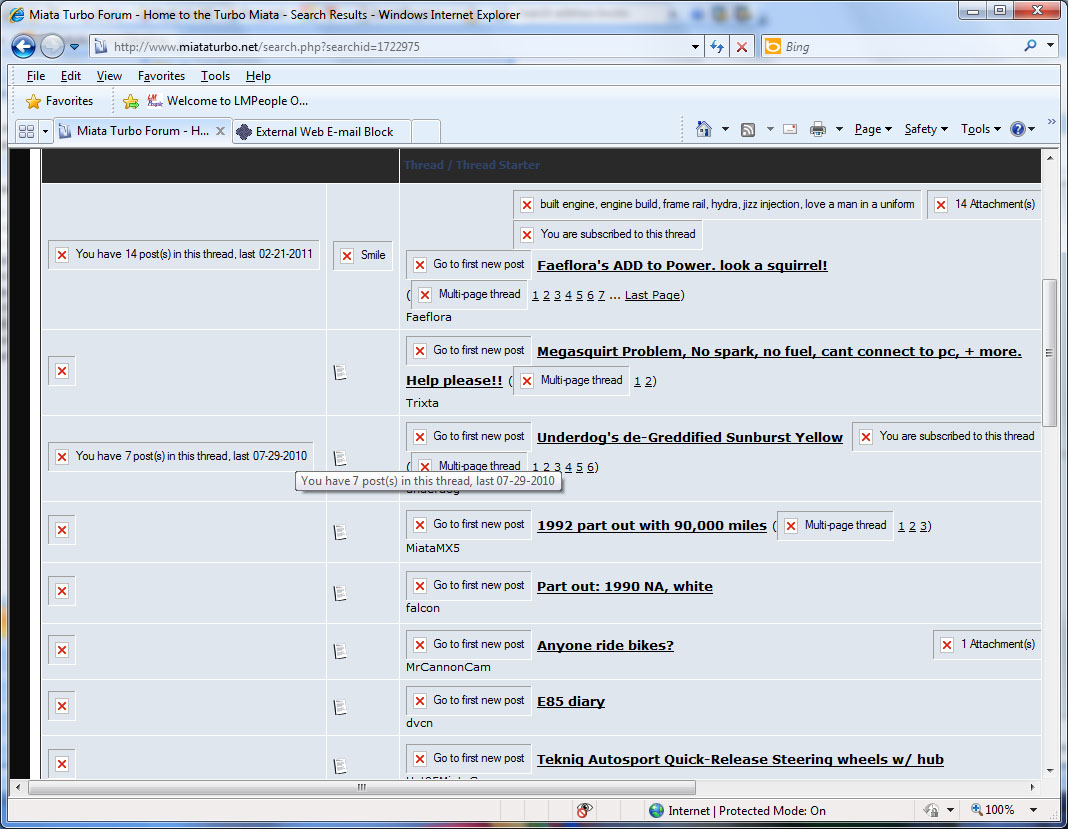Screen dimensions: 1068x829
Task: Click the broken status image in falcon's row
Action: coord(62,591)
